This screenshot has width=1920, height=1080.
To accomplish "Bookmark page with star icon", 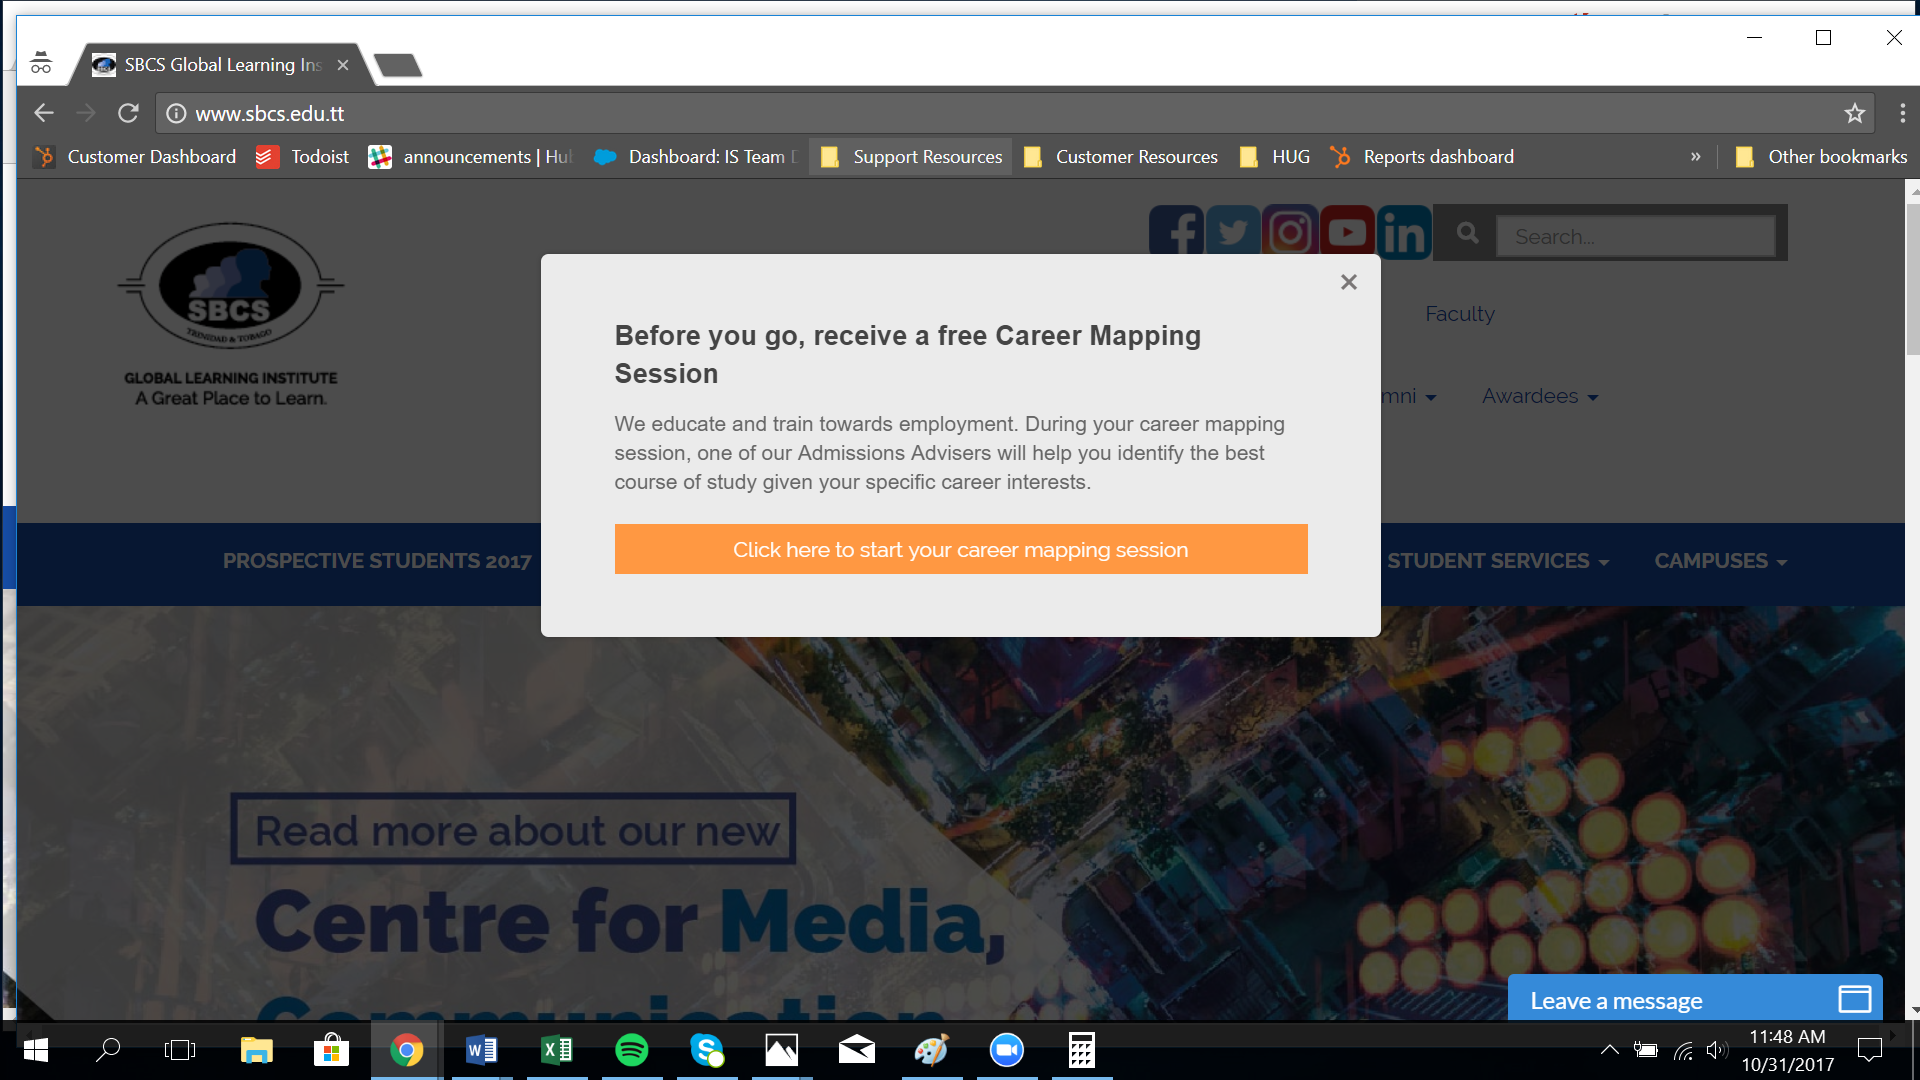I will (1855, 113).
